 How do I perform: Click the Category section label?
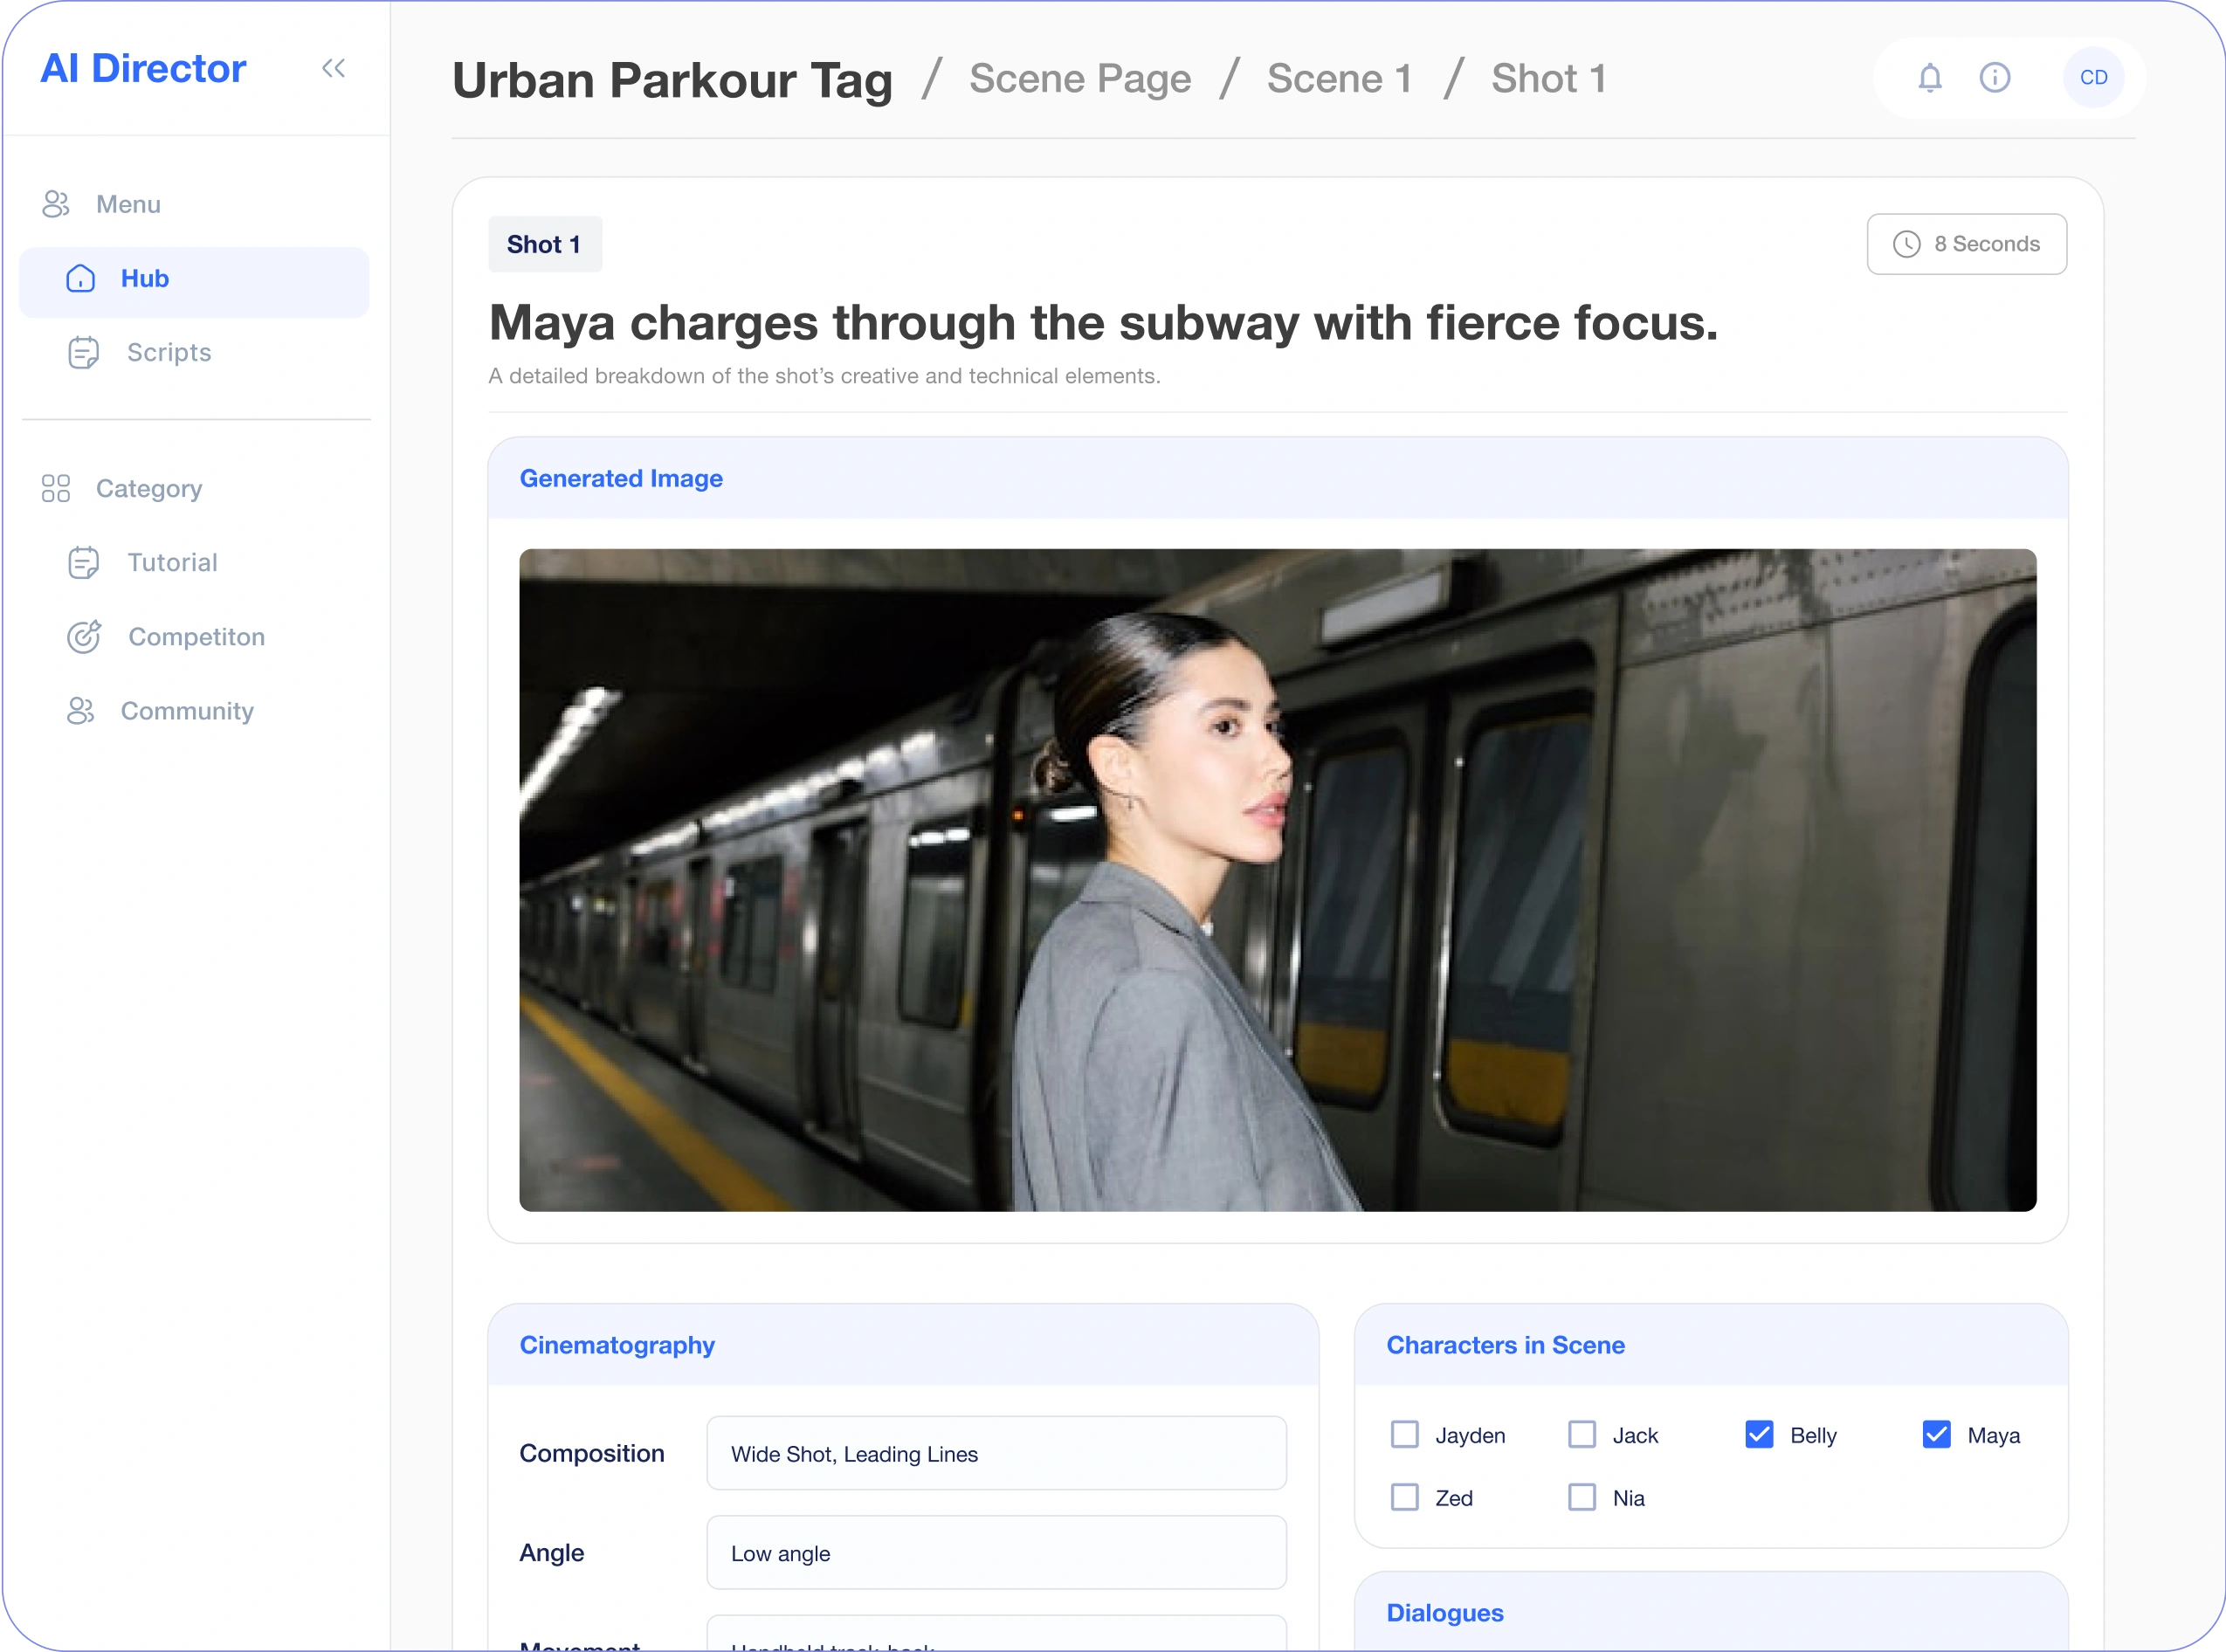pyautogui.click(x=149, y=488)
